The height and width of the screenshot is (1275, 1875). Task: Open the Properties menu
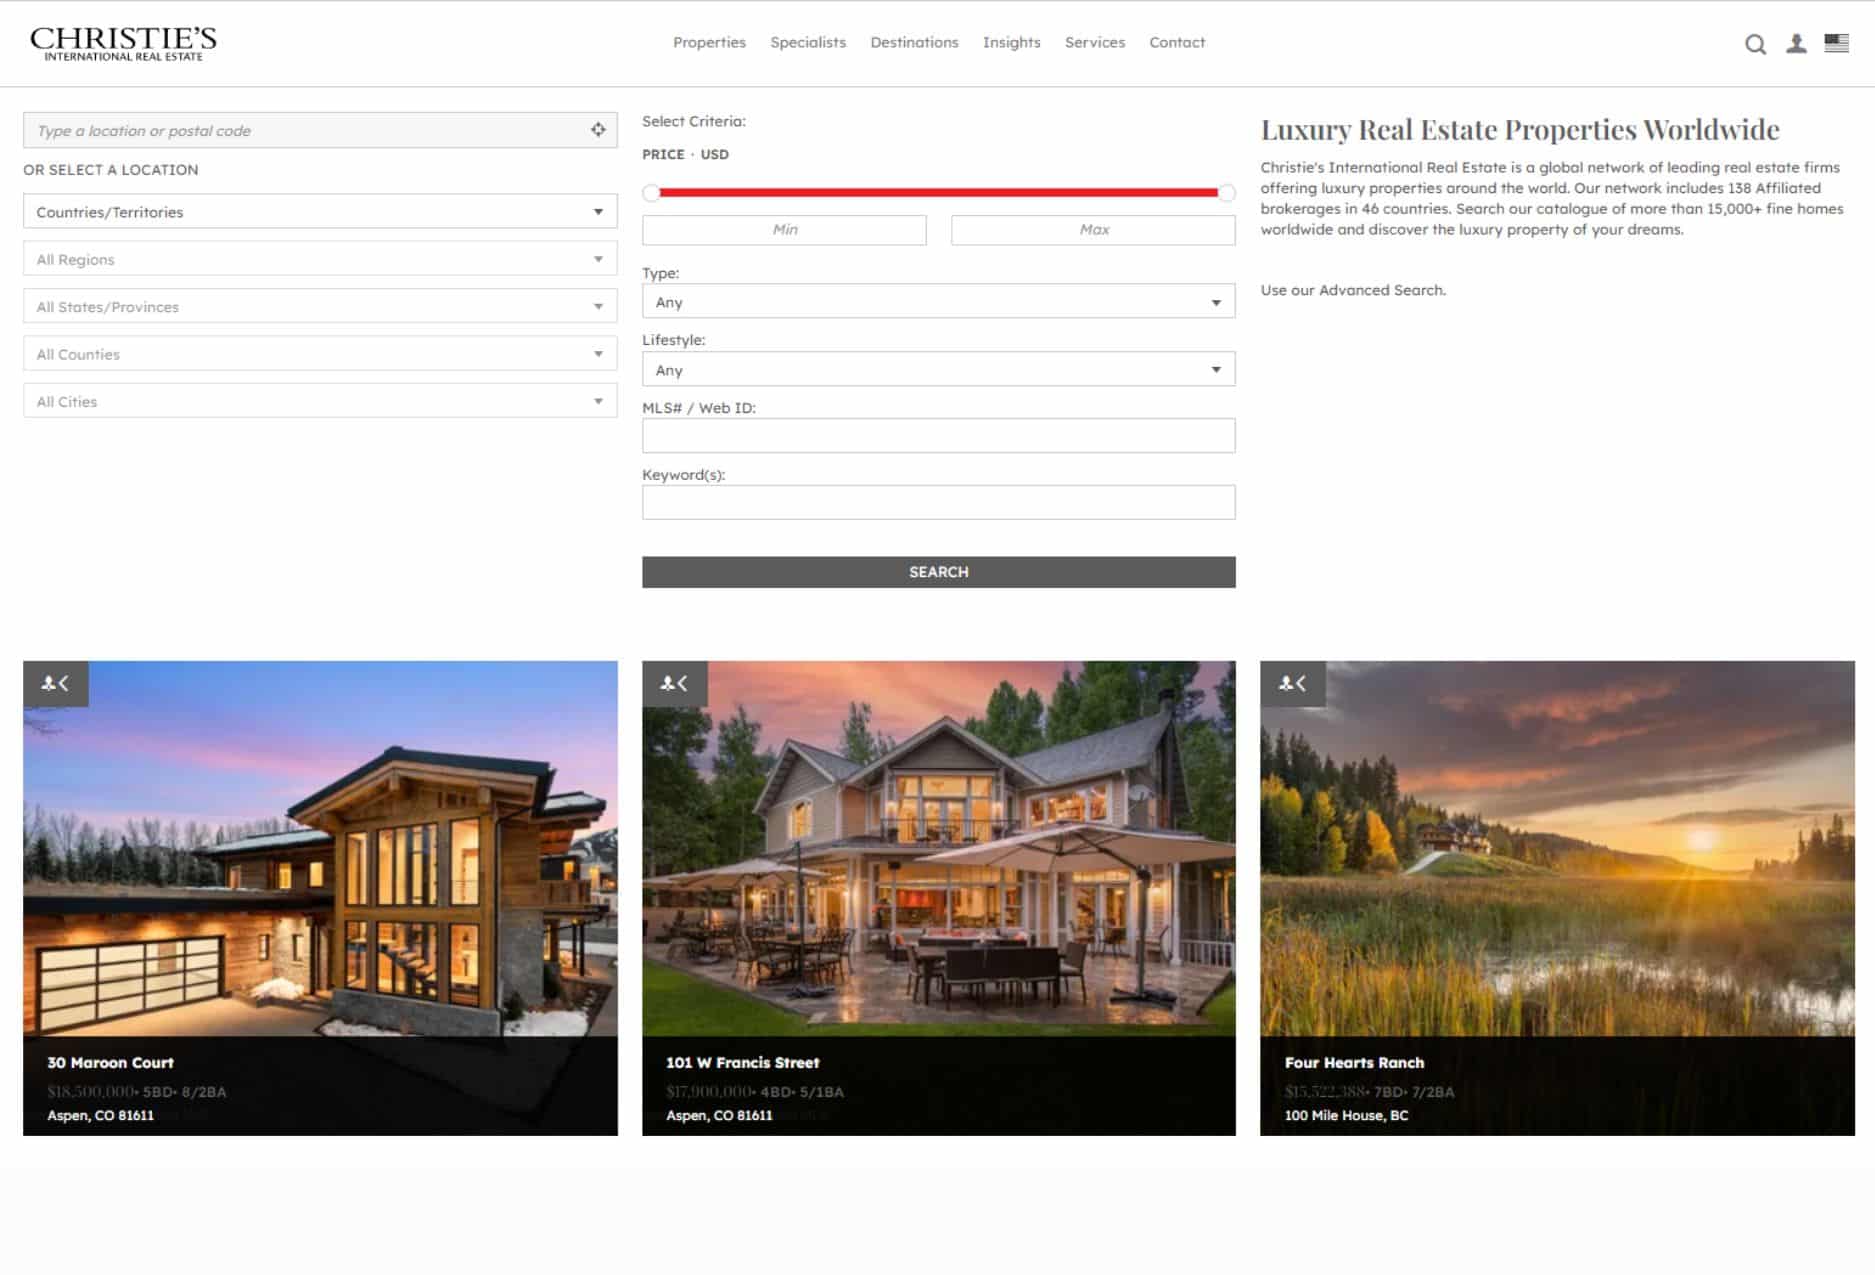coord(709,42)
